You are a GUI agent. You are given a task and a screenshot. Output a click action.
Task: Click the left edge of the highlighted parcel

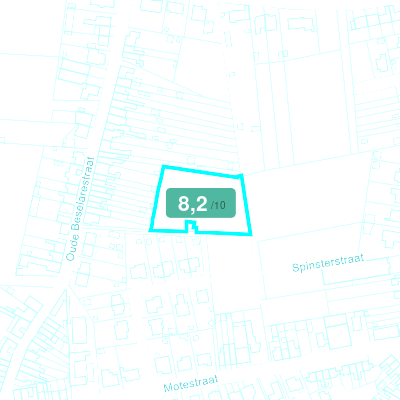[x=156, y=198]
